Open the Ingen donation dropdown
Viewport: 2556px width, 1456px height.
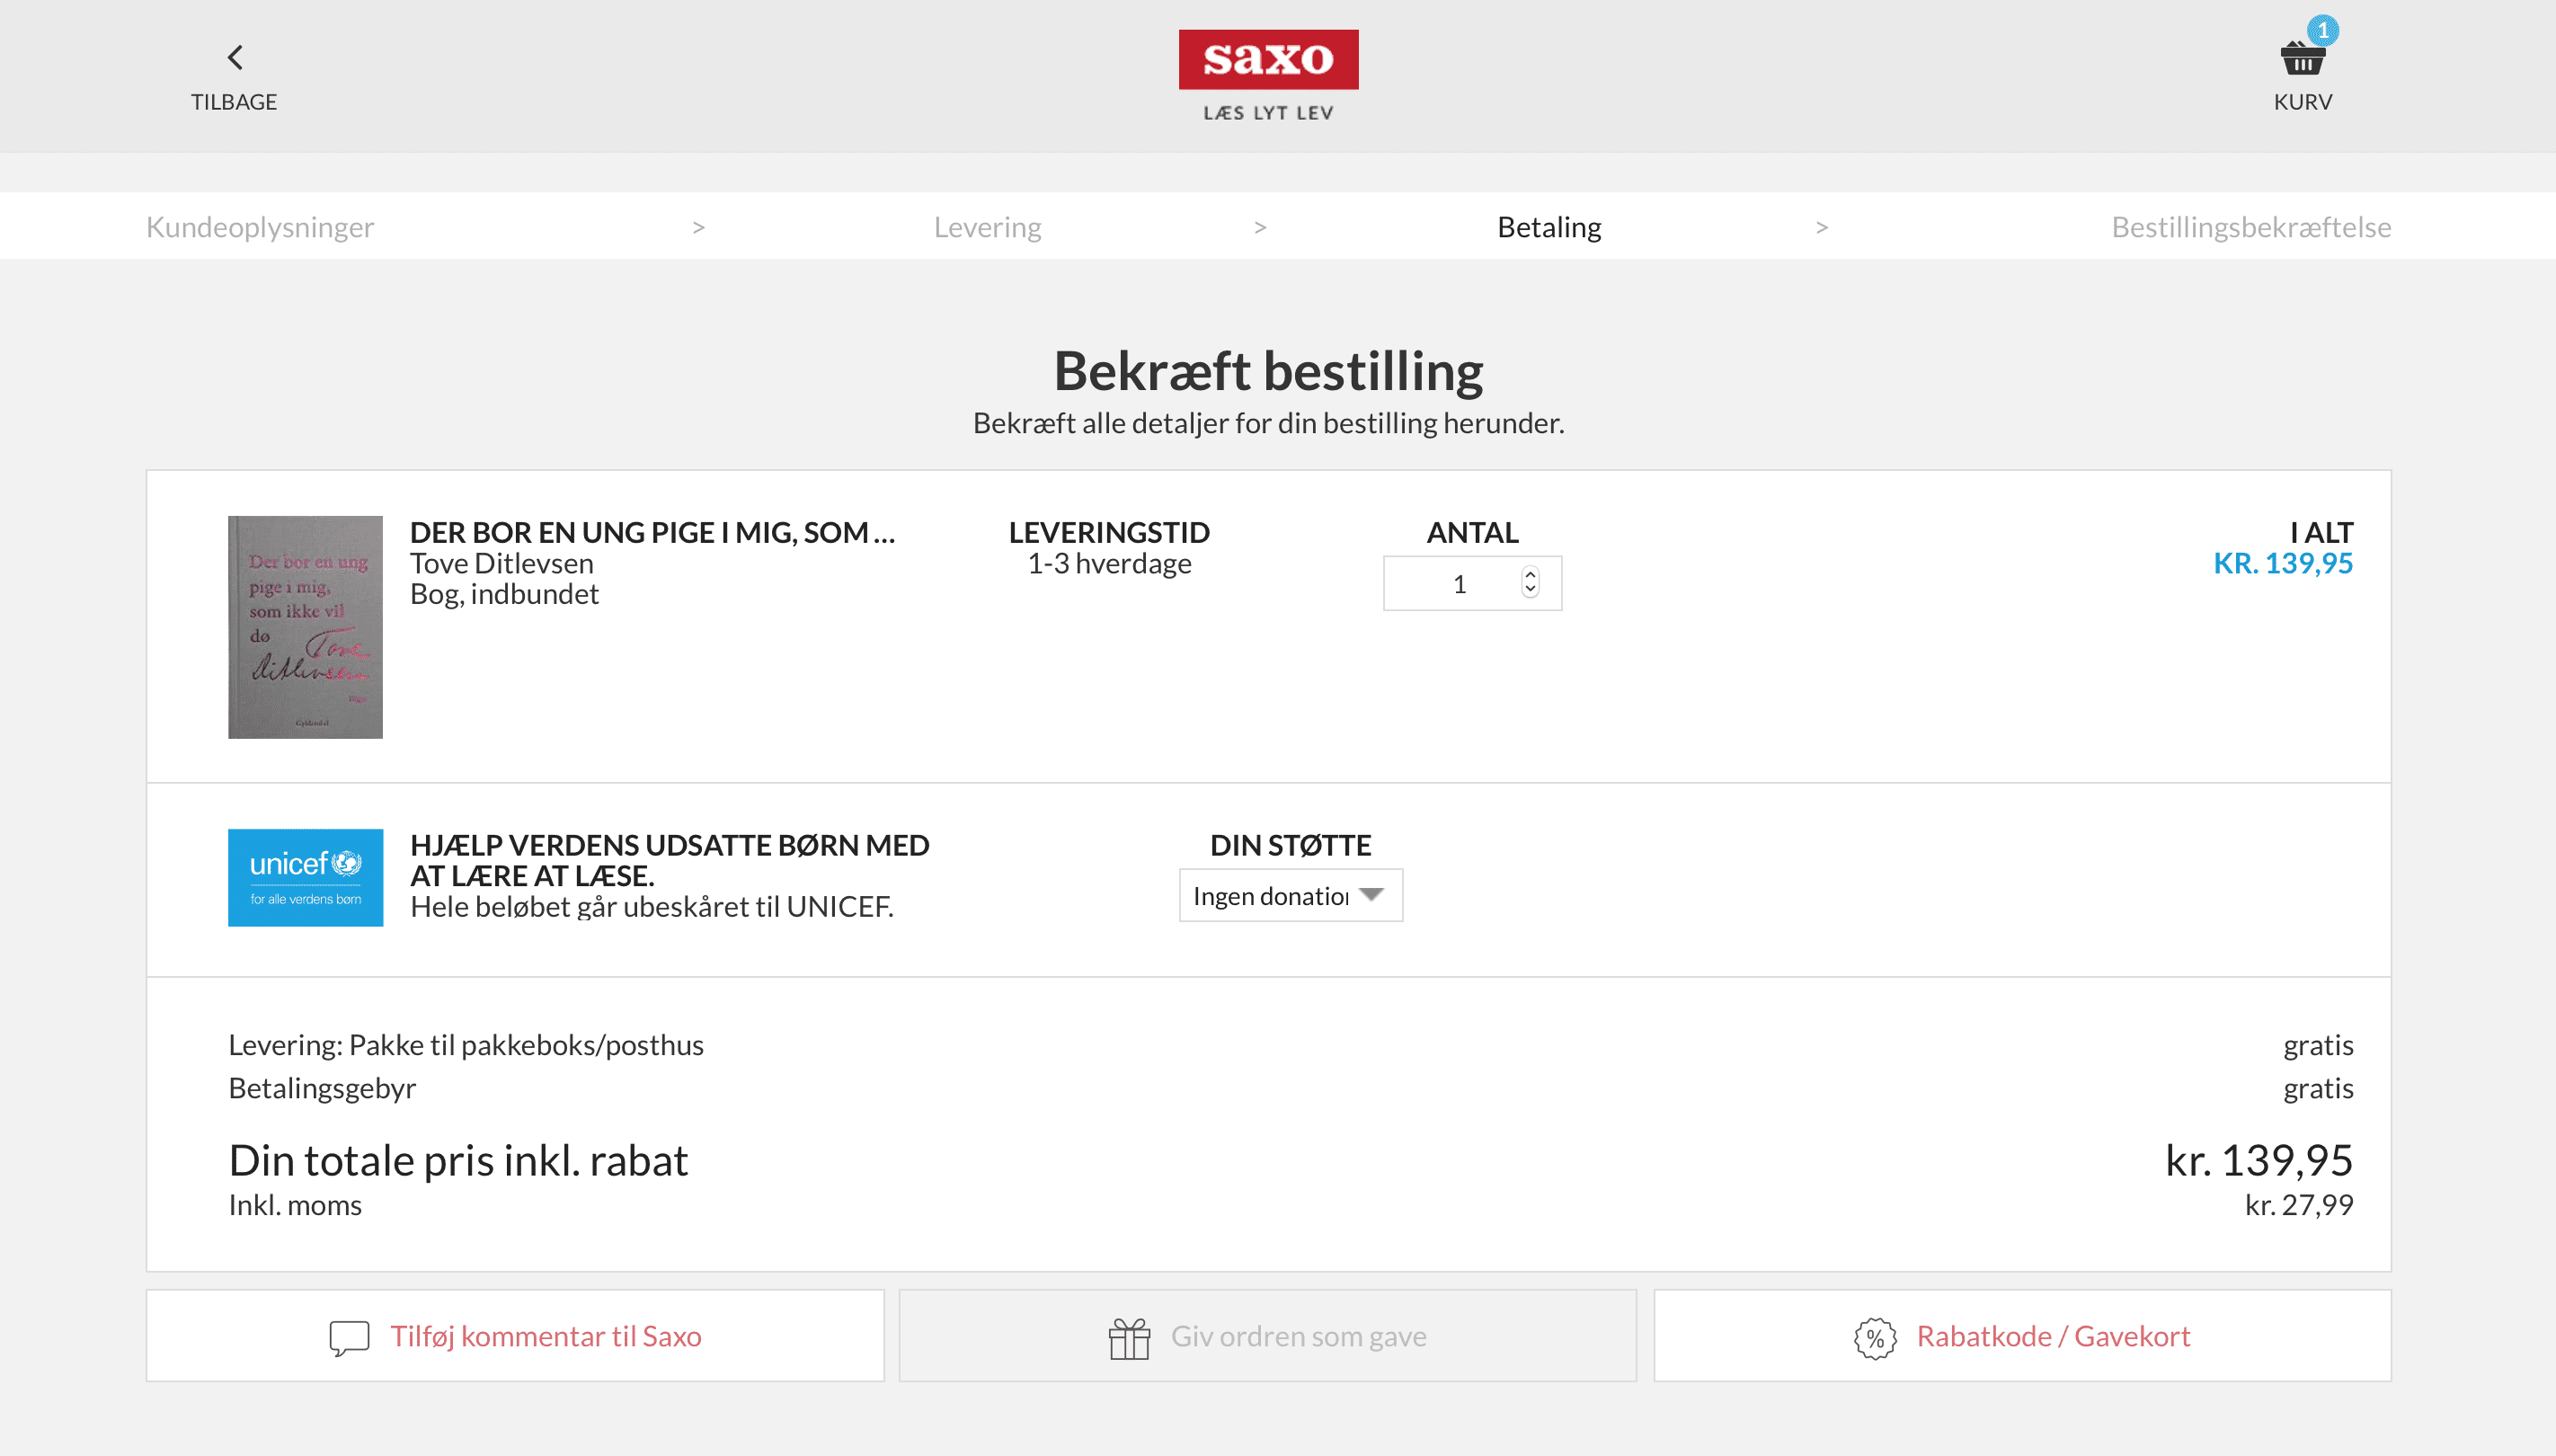[x=1290, y=895]
